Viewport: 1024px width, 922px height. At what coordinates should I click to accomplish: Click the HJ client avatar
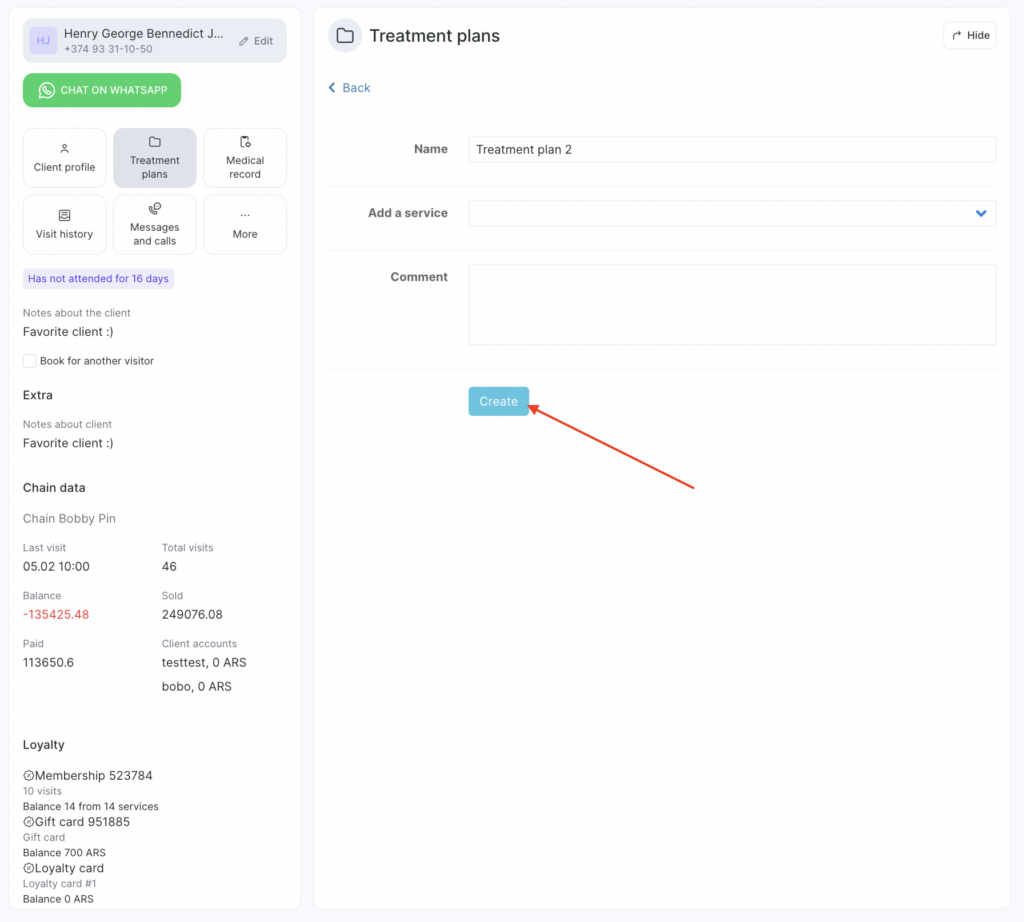43,41
